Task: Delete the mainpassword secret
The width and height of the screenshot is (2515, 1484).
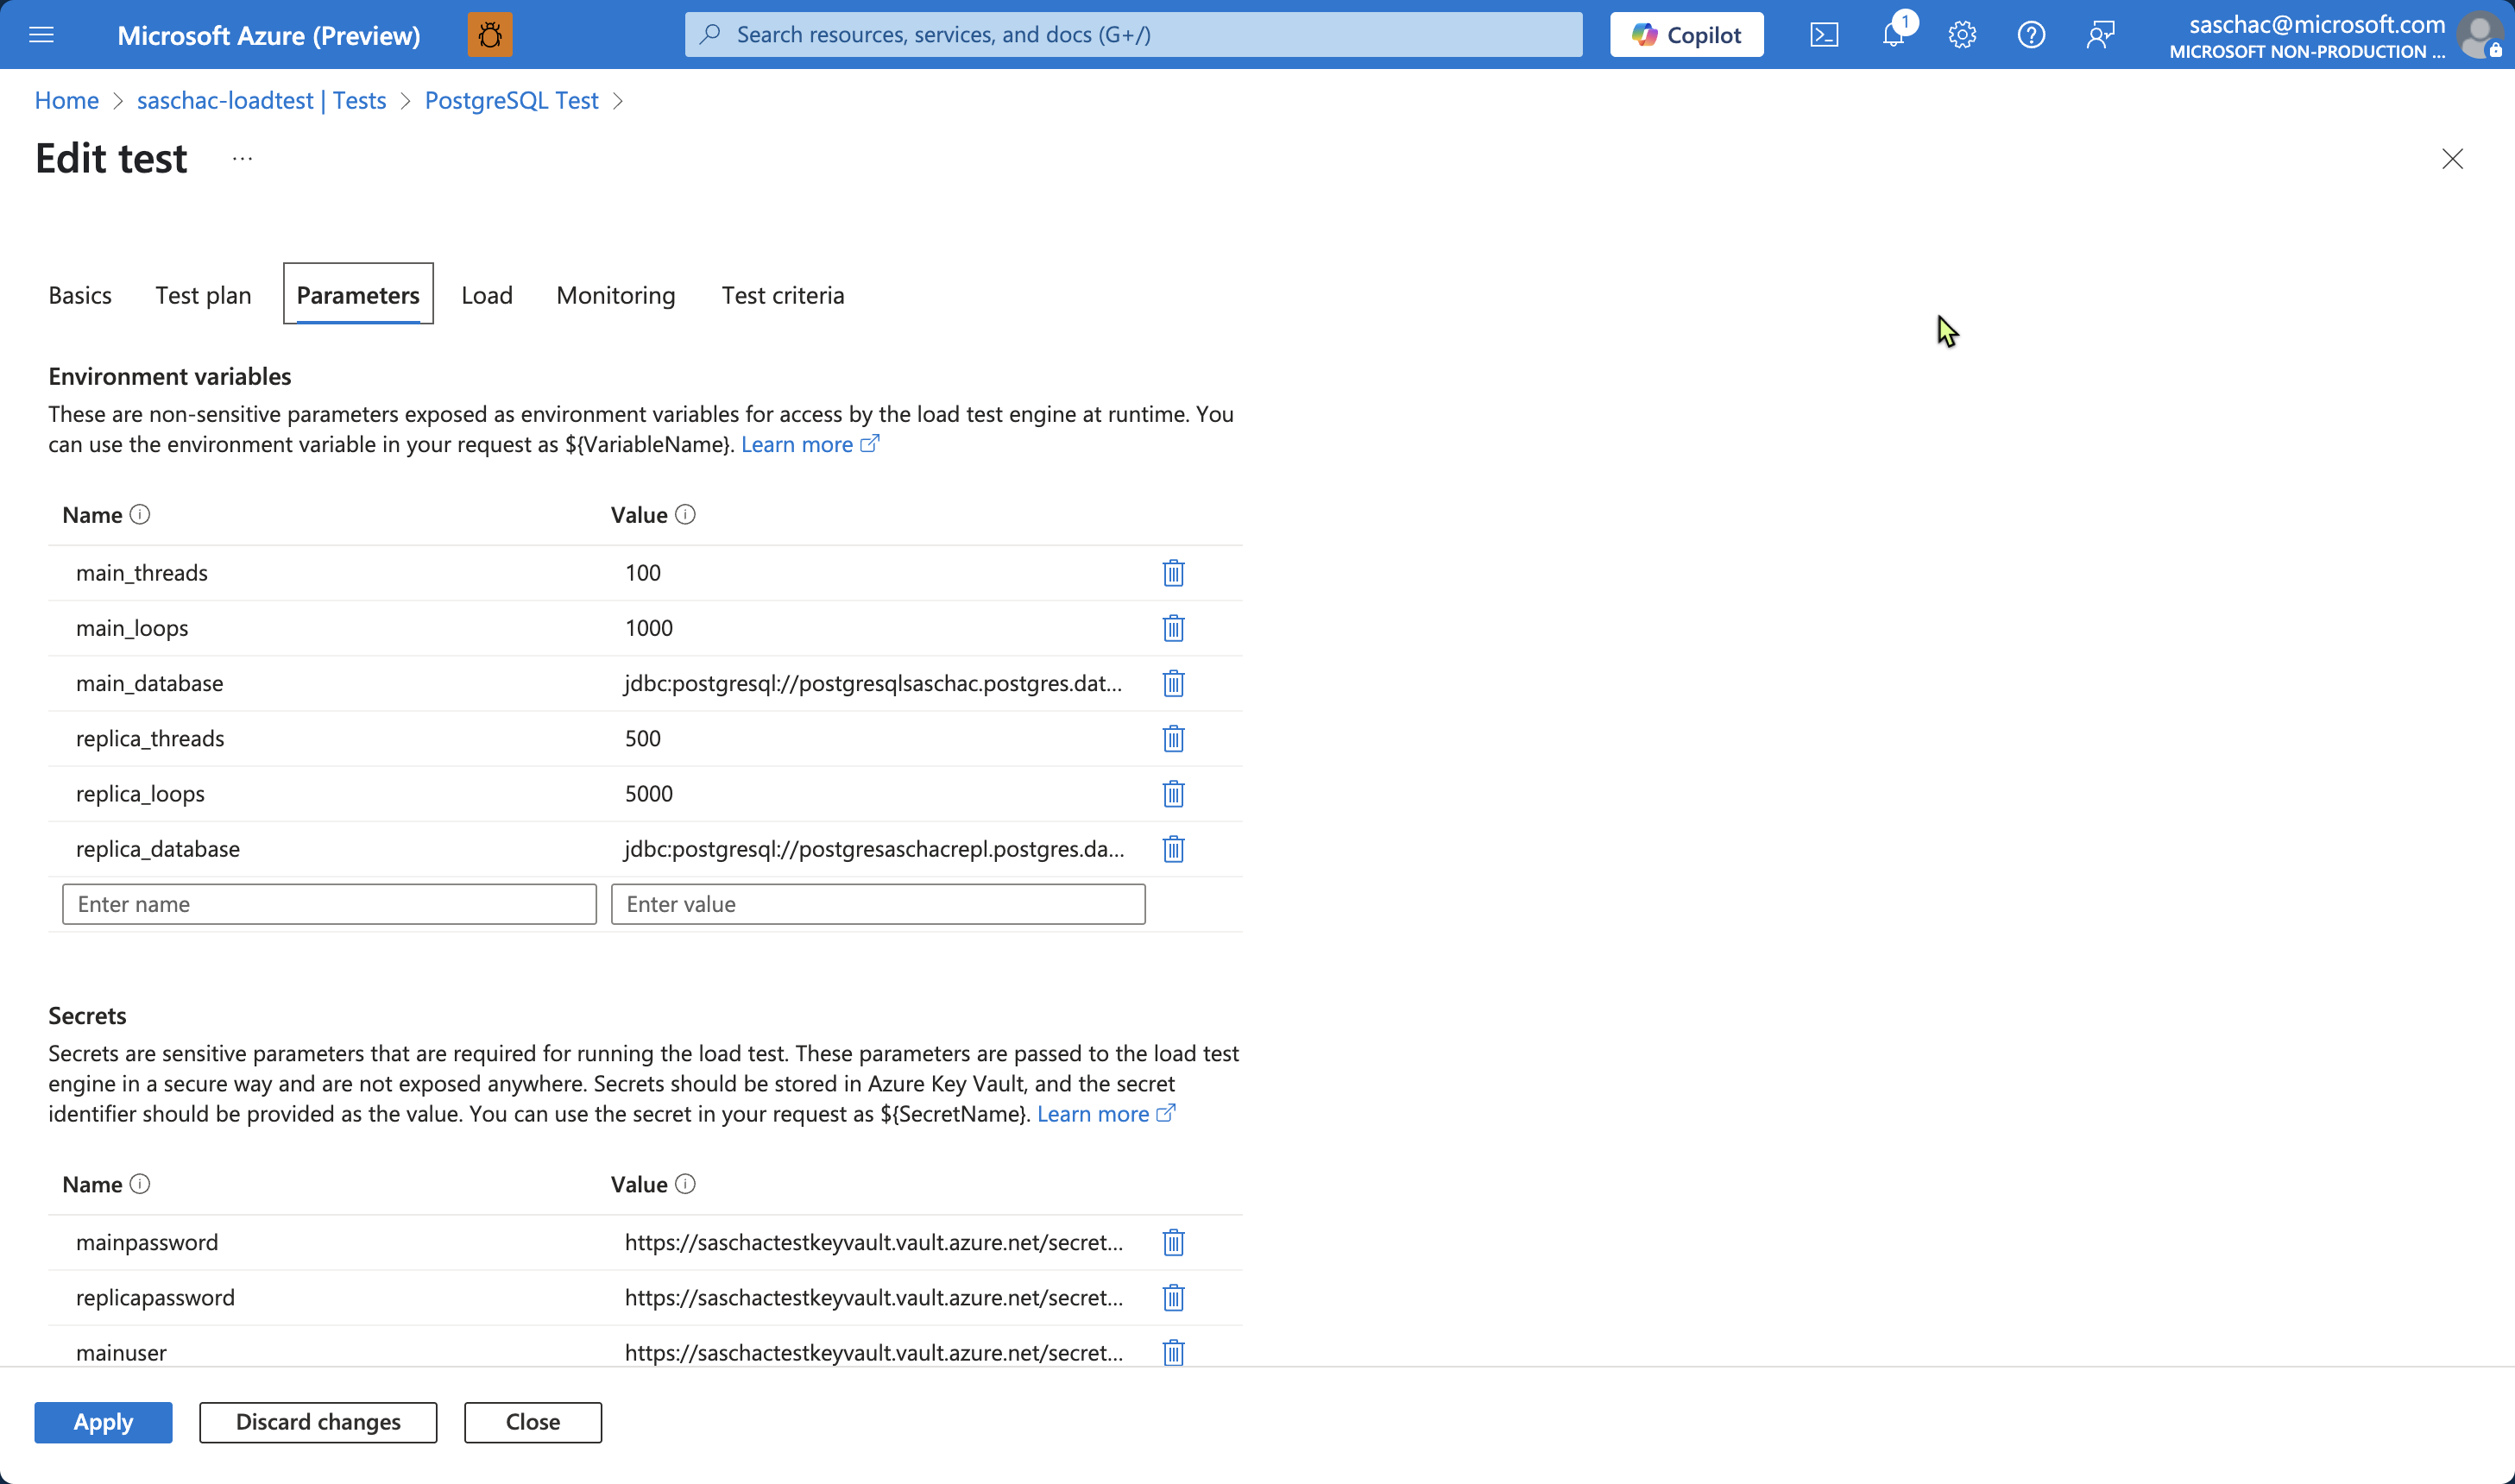Action: pos(1173,1242)
